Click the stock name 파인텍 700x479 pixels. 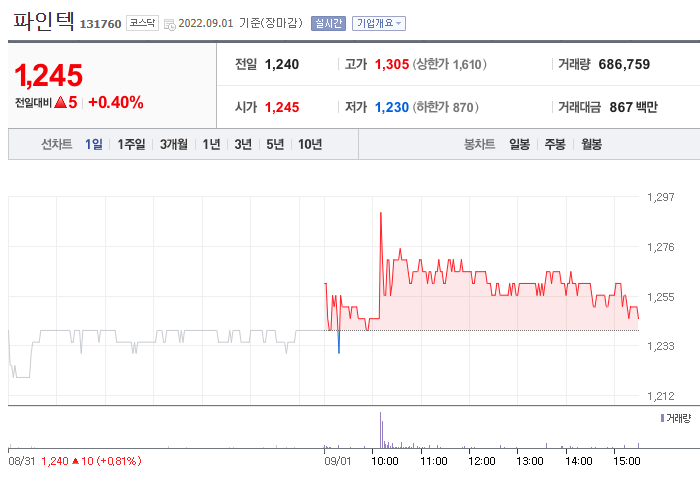43,21
